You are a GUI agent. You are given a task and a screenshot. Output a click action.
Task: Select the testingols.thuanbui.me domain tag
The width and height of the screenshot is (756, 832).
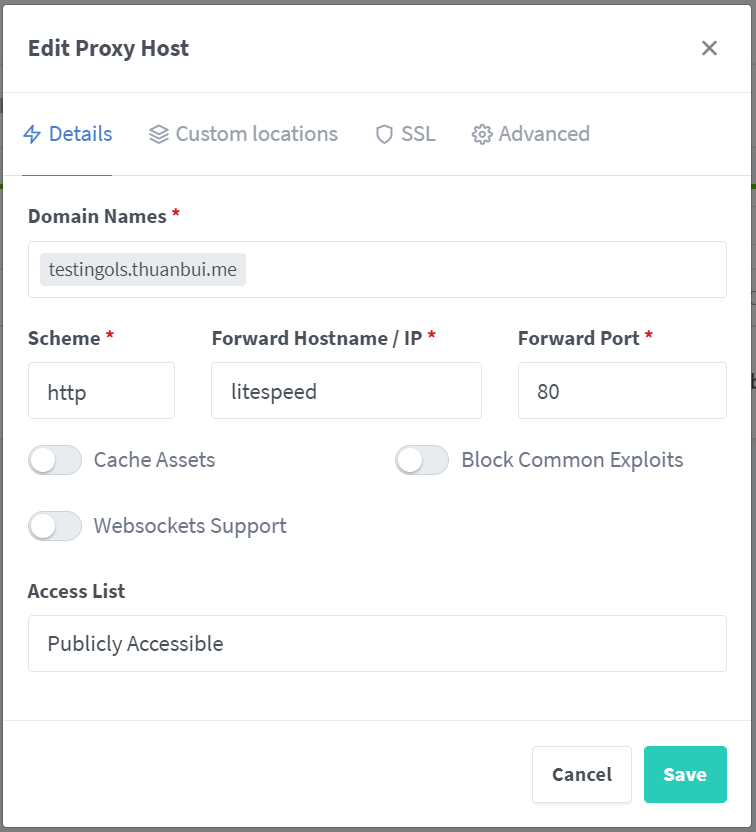point(143,270)
